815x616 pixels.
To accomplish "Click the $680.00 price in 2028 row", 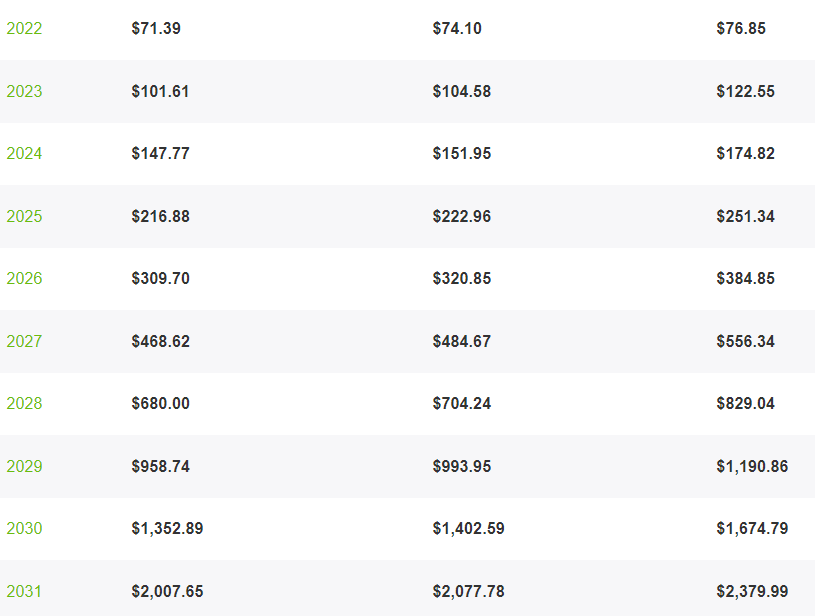I will click(x=160, y=404).
